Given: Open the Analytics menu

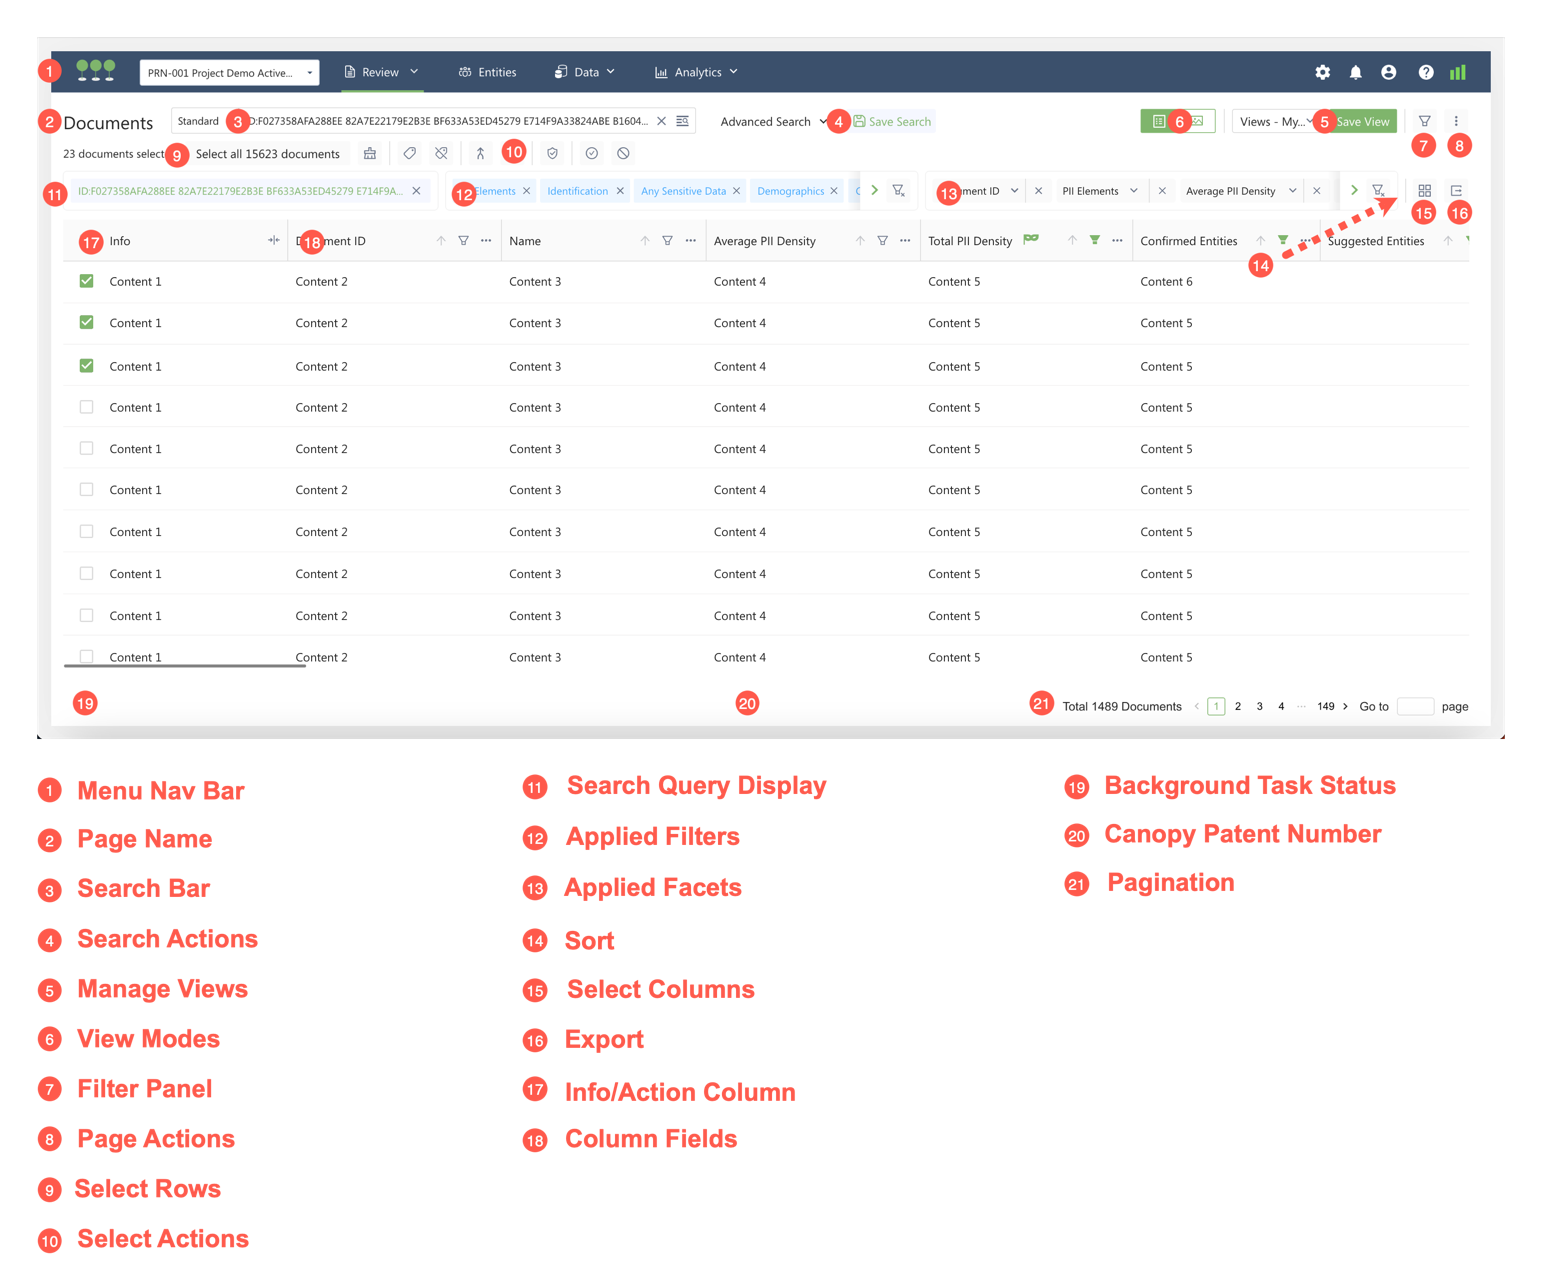Looking at the screenshot, I should [696, 73].
